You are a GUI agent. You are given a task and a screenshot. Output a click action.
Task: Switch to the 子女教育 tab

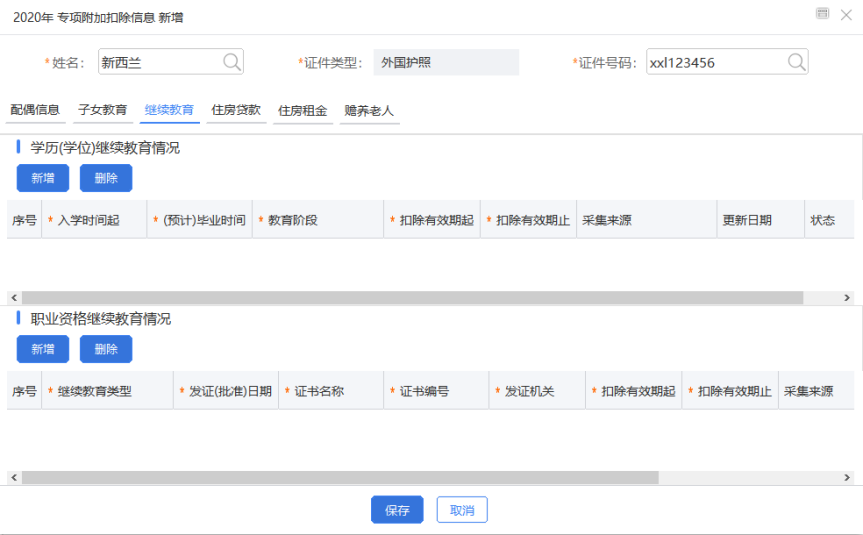[x=103, y=110]
